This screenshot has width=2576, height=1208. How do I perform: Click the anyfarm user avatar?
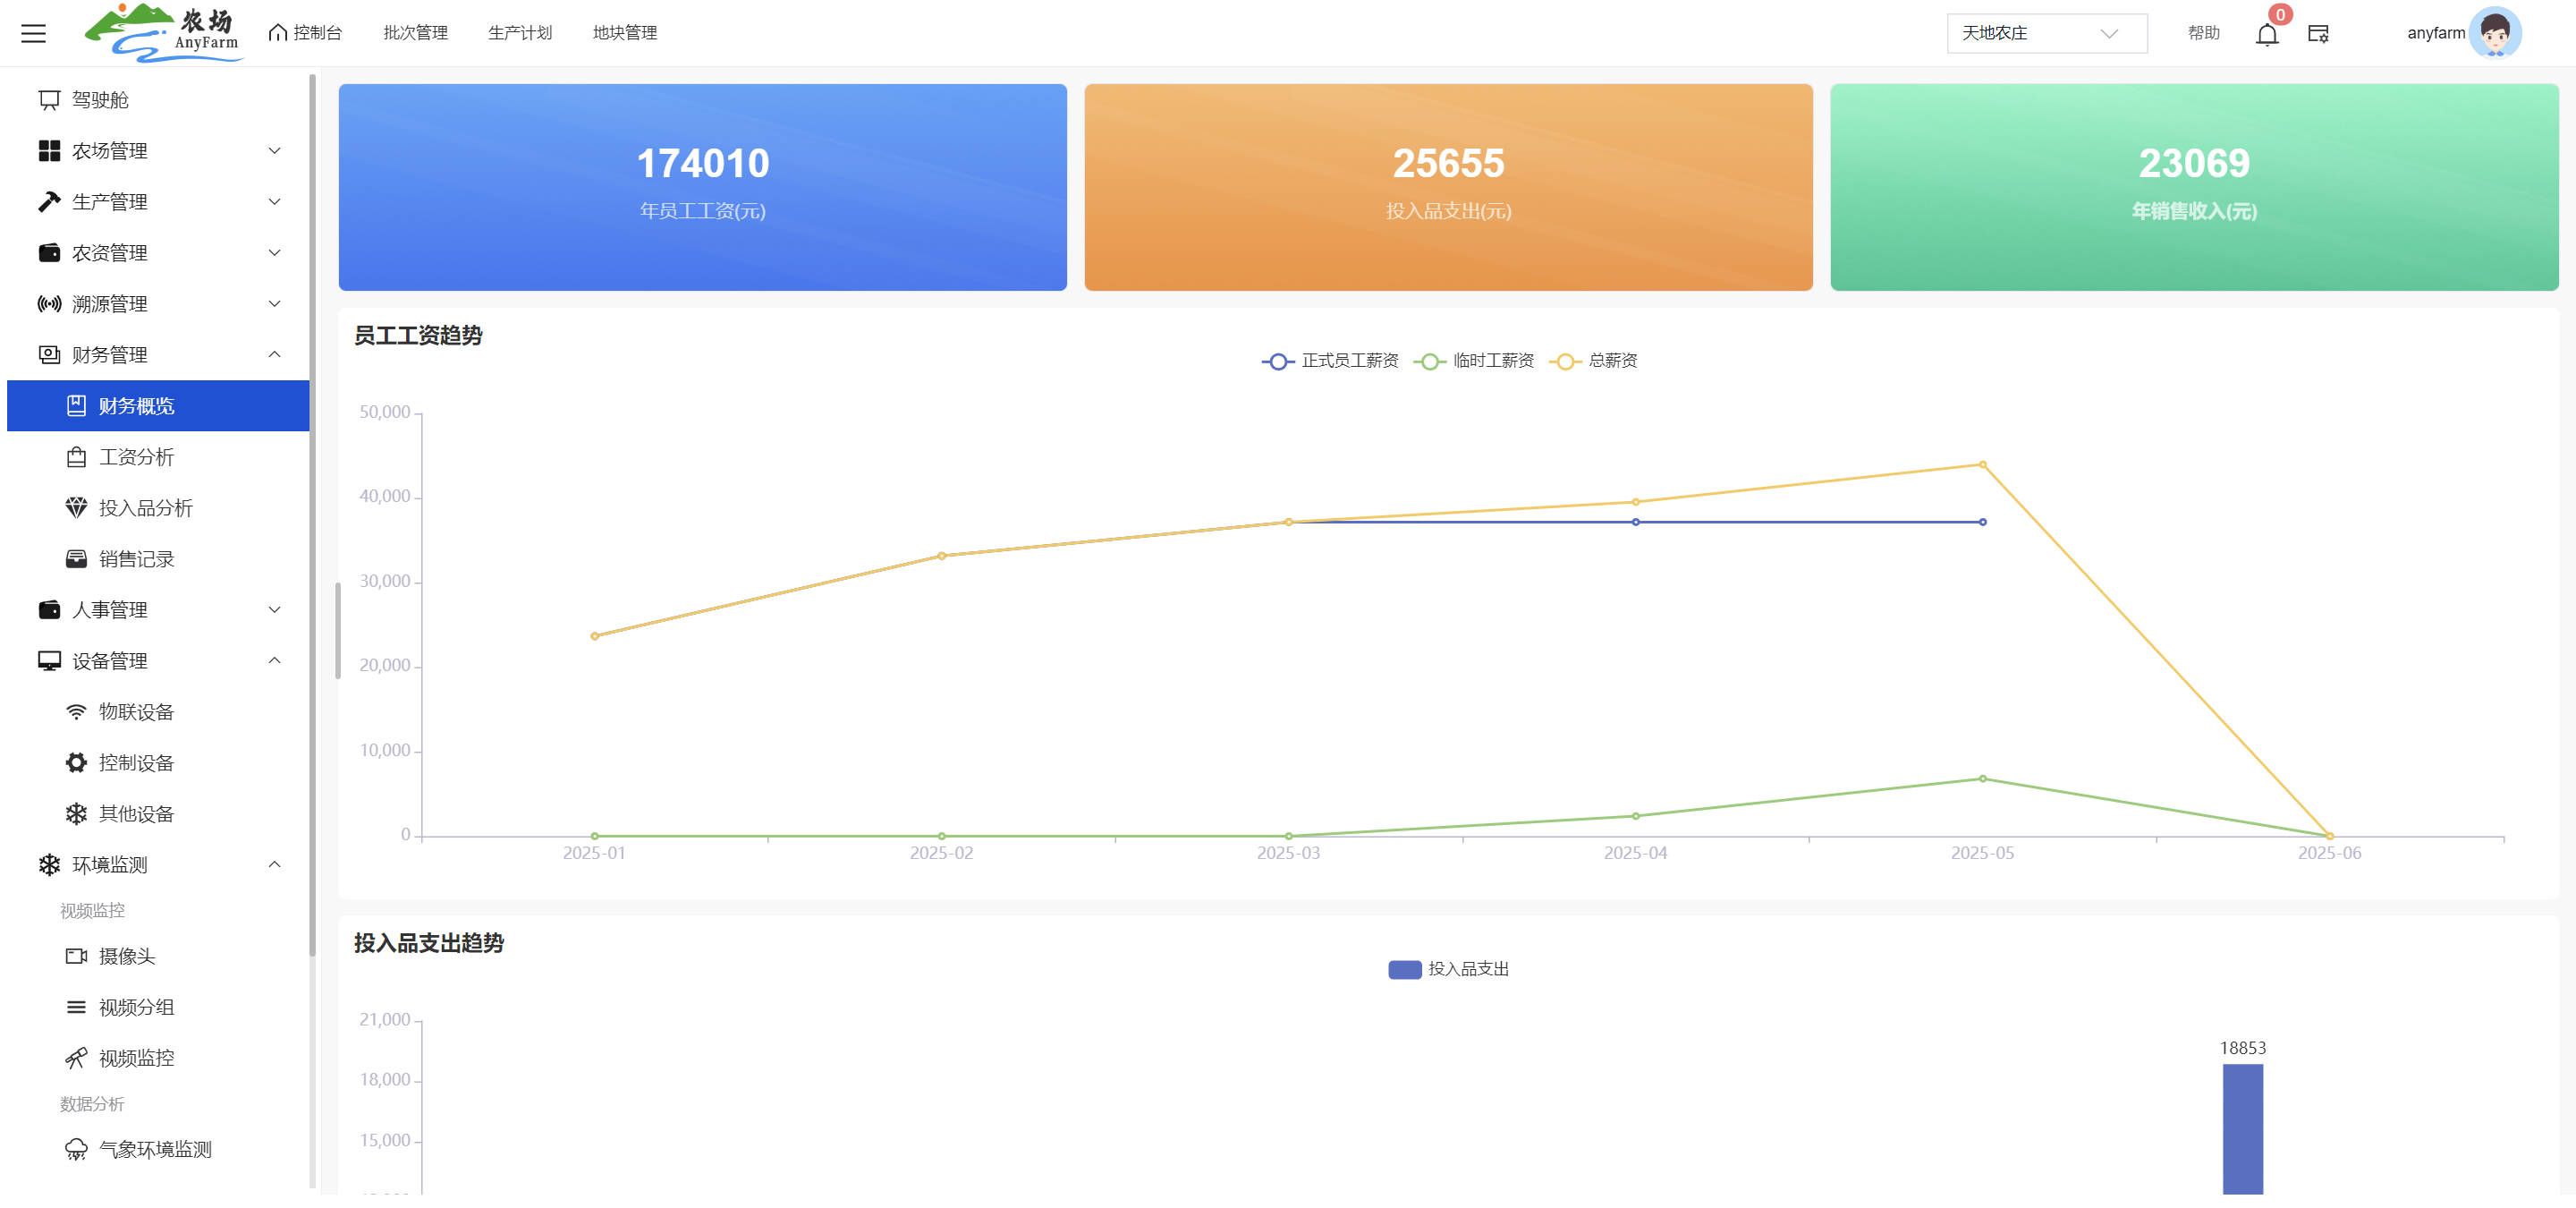point(2494,33)
